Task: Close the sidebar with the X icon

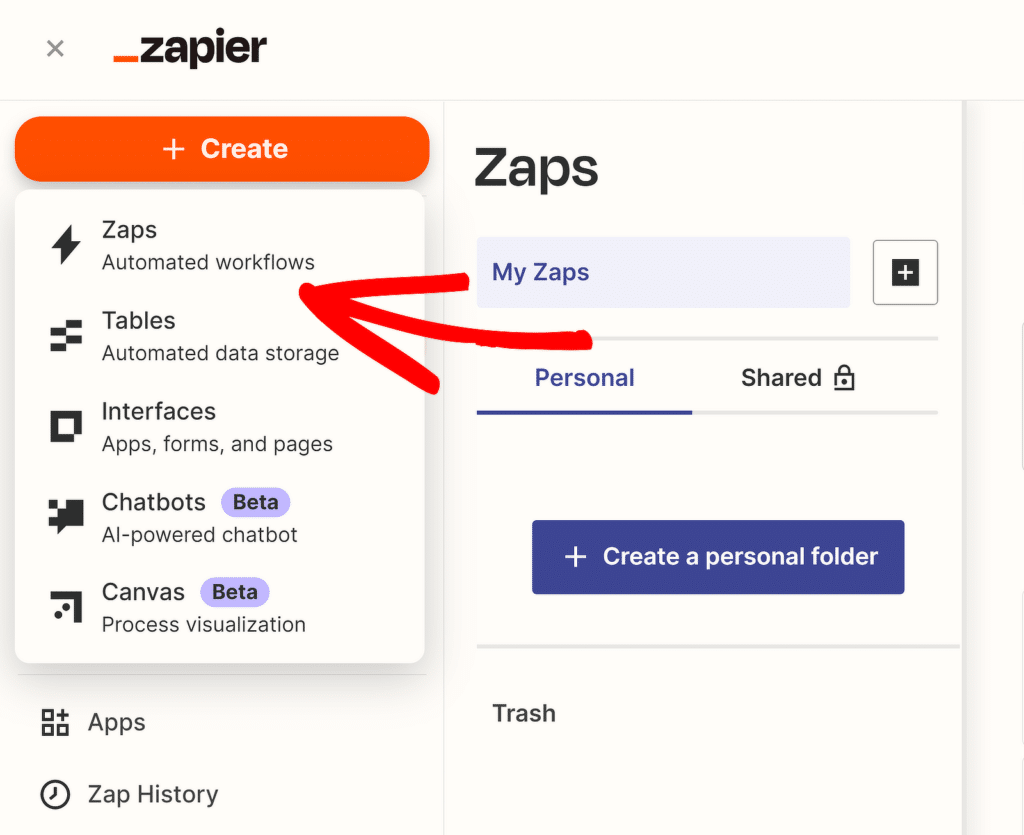Action: tap(55, 48)
